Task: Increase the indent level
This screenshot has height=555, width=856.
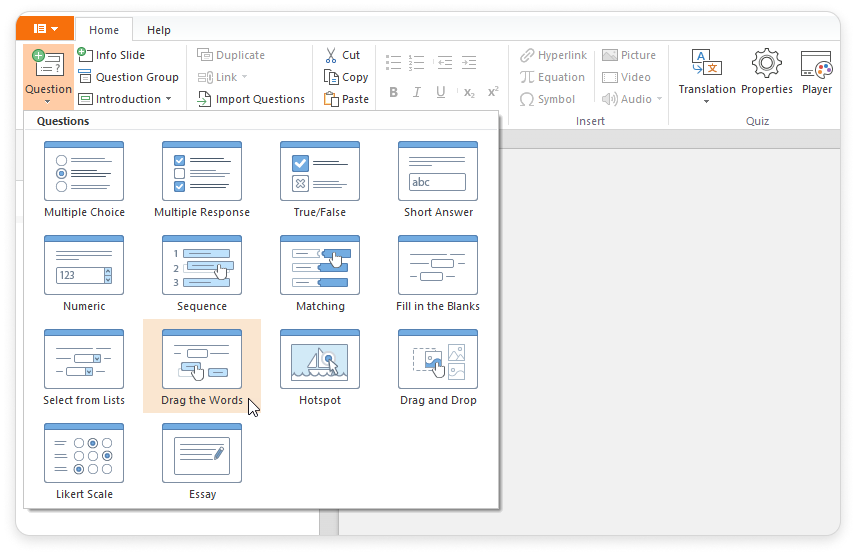Action: coord(468,62)
